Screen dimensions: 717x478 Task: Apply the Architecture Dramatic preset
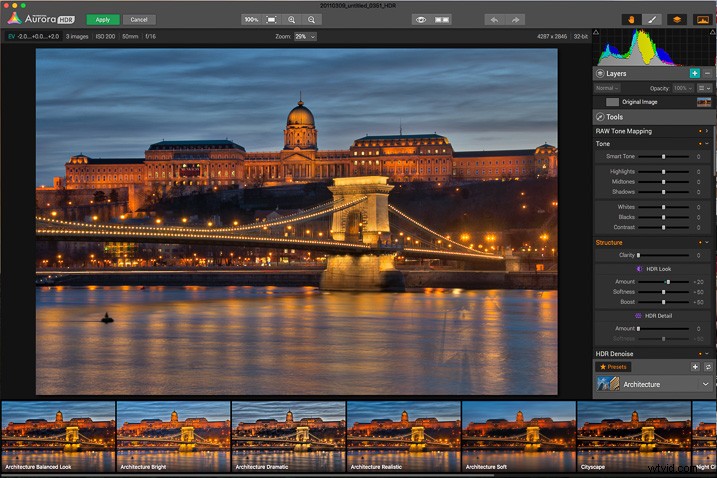289,436
